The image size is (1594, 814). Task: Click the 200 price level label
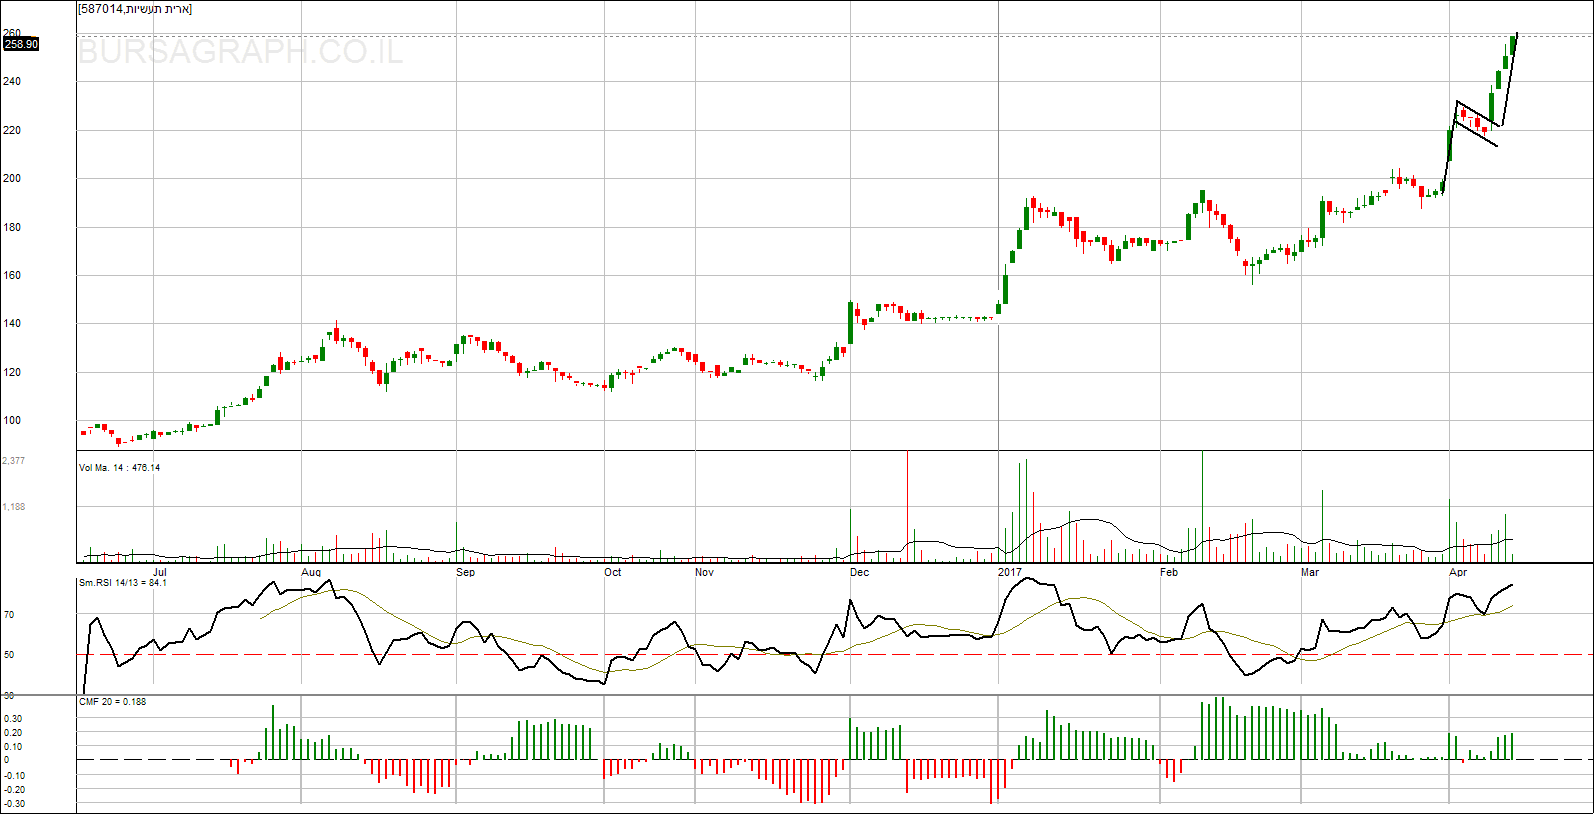tap(12, 179)
